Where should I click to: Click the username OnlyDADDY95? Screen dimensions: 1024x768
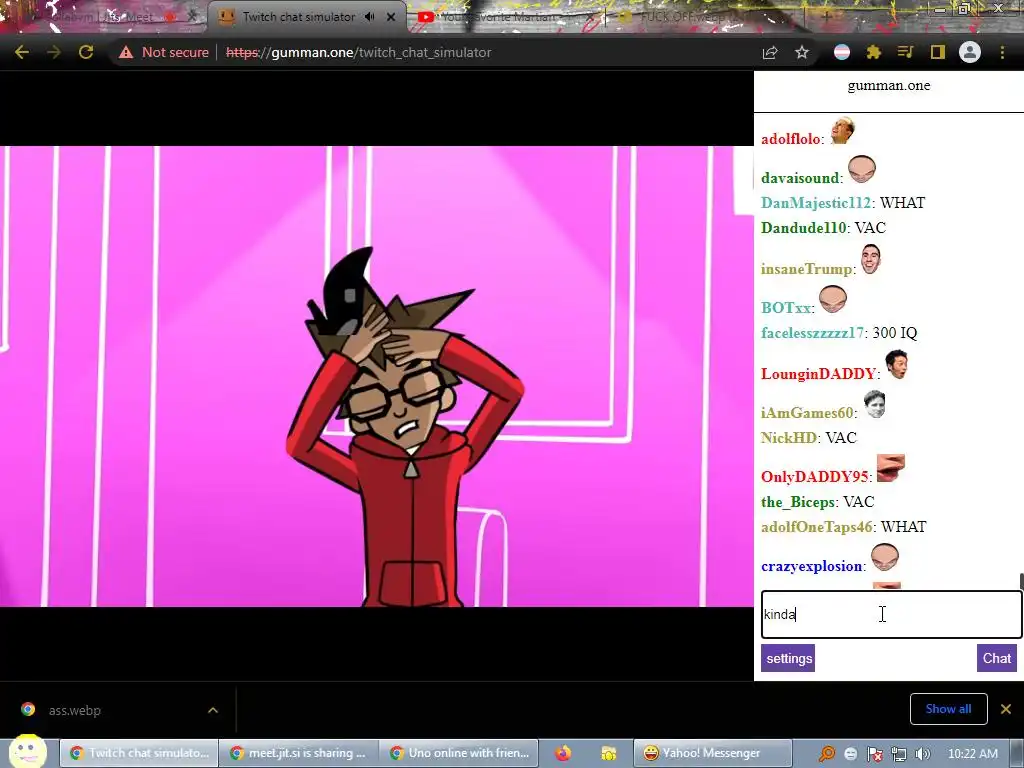tap(814, 477)
